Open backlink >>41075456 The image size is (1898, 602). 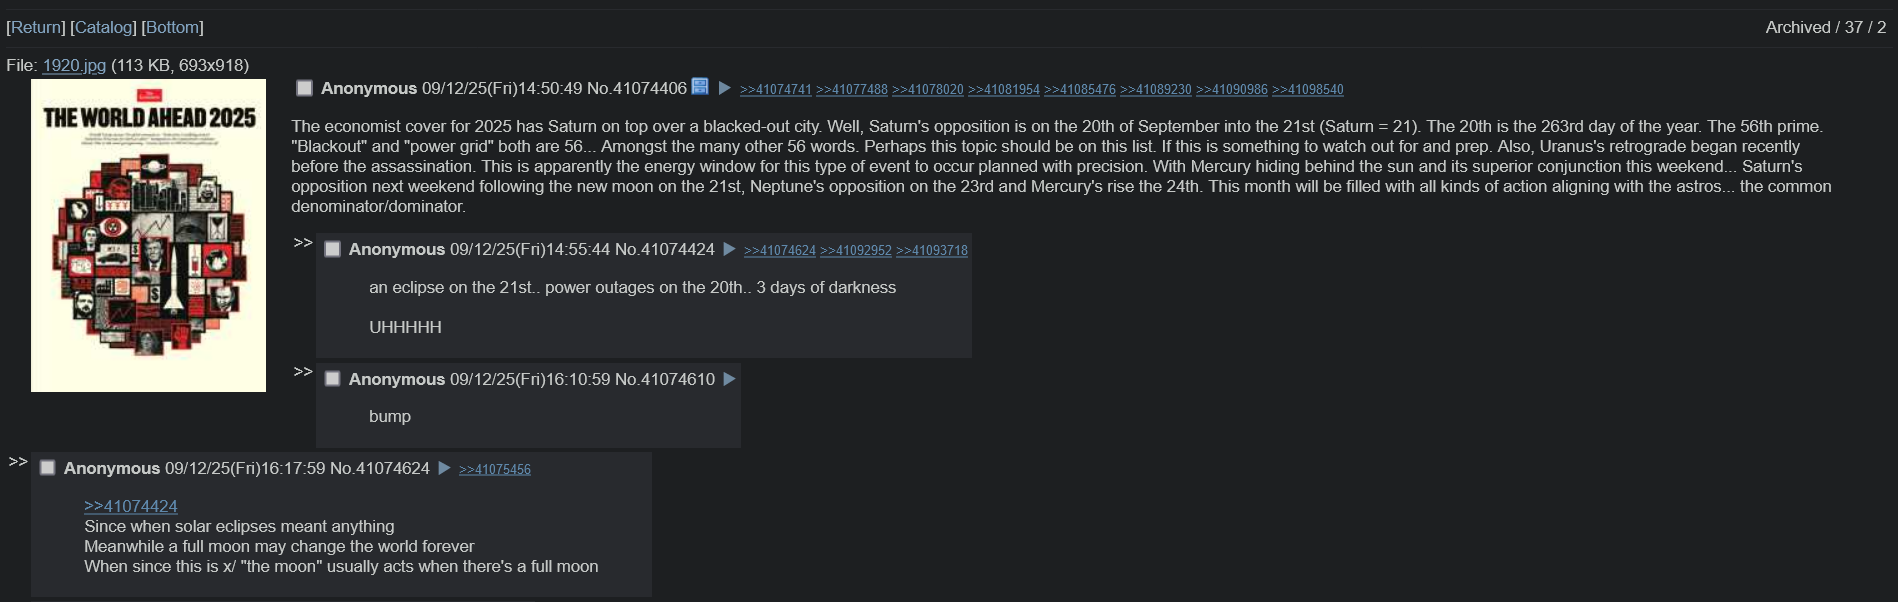click(495, 469)
